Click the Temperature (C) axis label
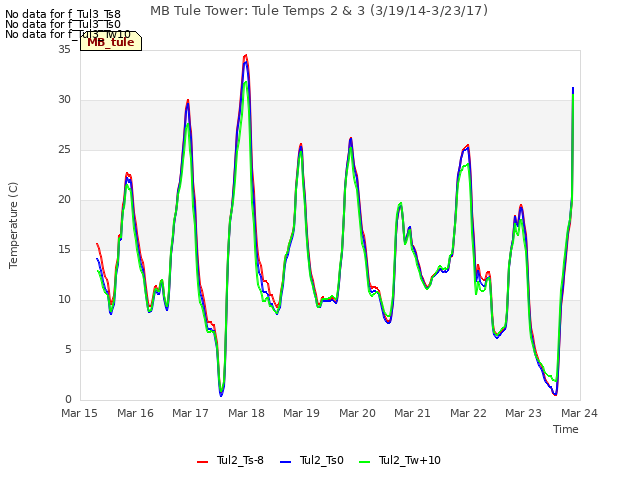This screenshot has height=480, width=640. [13, 225]
